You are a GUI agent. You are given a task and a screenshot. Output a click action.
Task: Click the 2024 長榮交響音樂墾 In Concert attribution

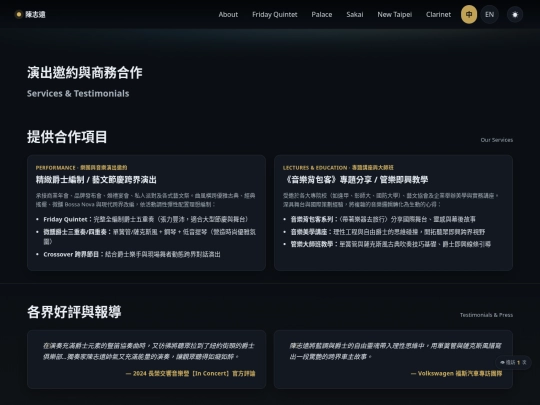(x=190, y=373)
